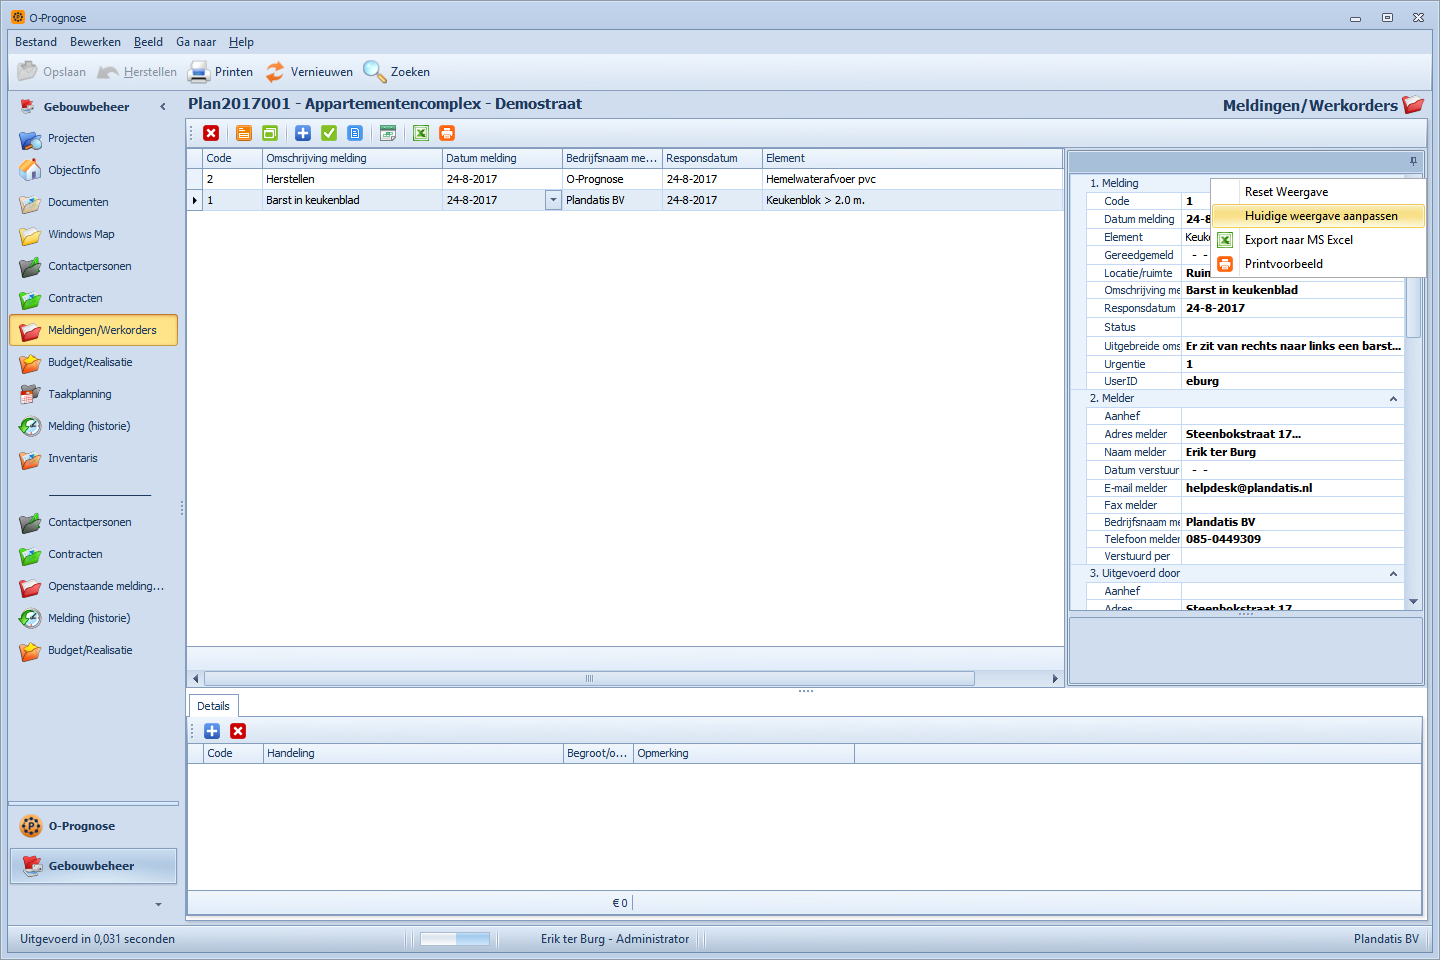
Task: Click the Gebouwbeheer module button at the sidebar bottom
Action: pyautogui.click(x=93, y=866)
